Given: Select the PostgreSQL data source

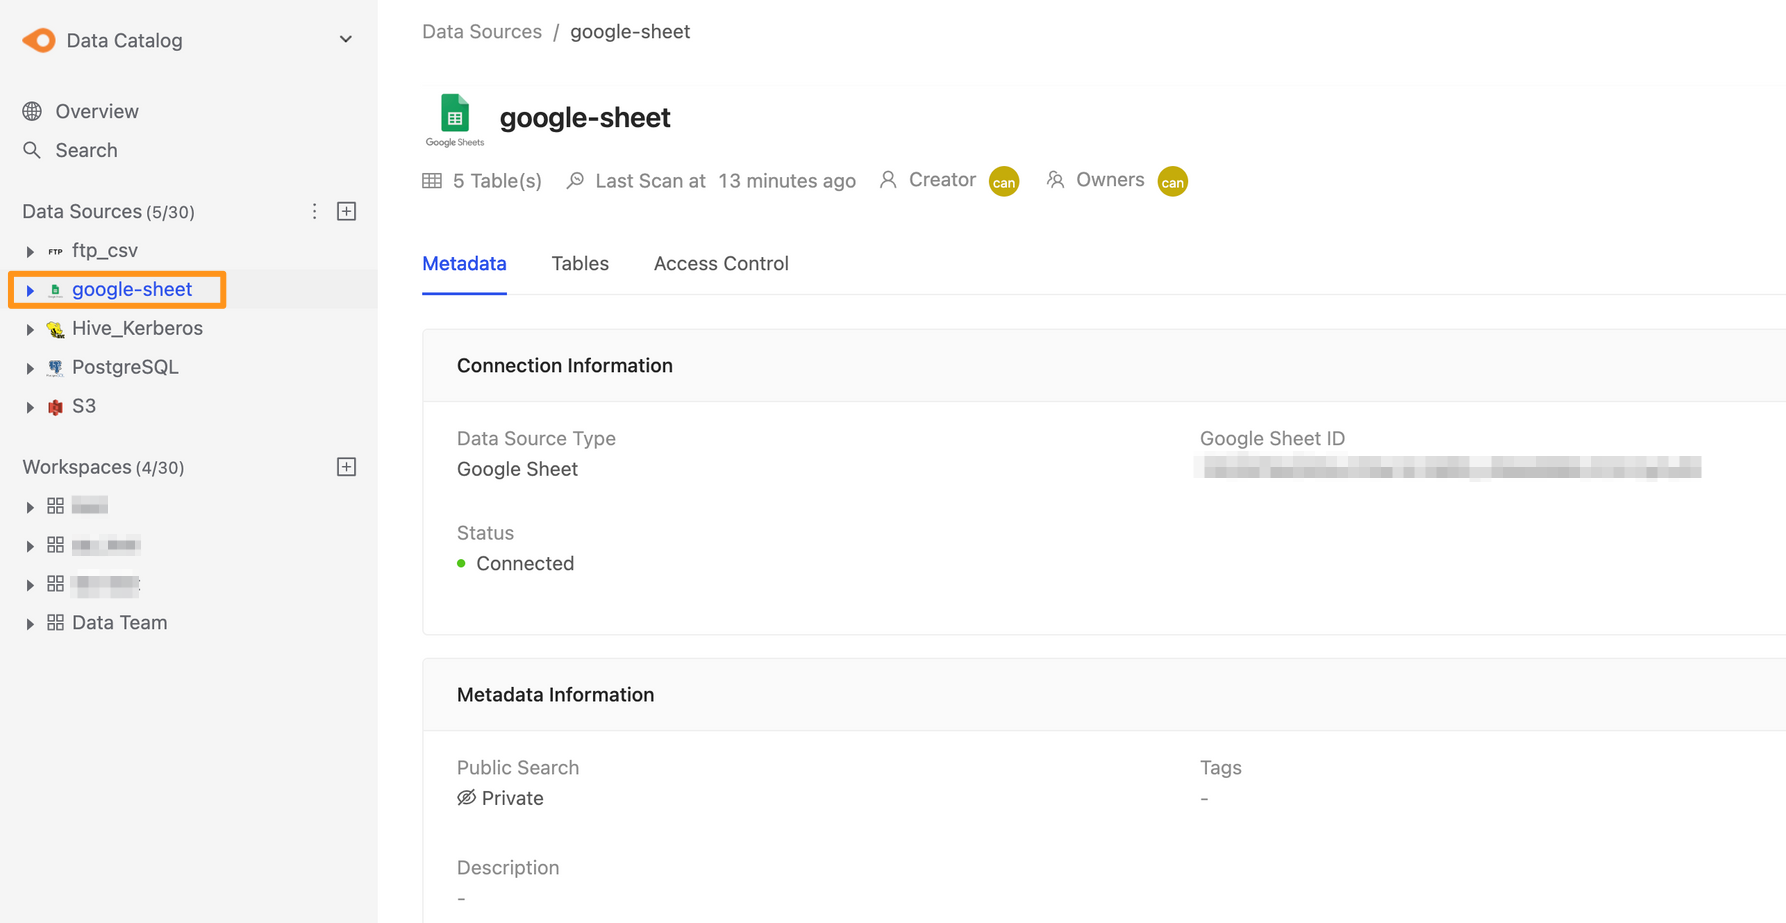Looking at the screenshot, I should tap(125, 367).
